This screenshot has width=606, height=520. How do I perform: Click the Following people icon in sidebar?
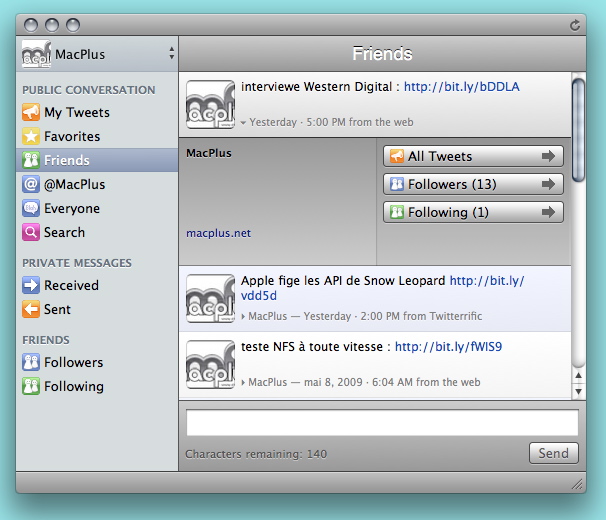(31, 386)
